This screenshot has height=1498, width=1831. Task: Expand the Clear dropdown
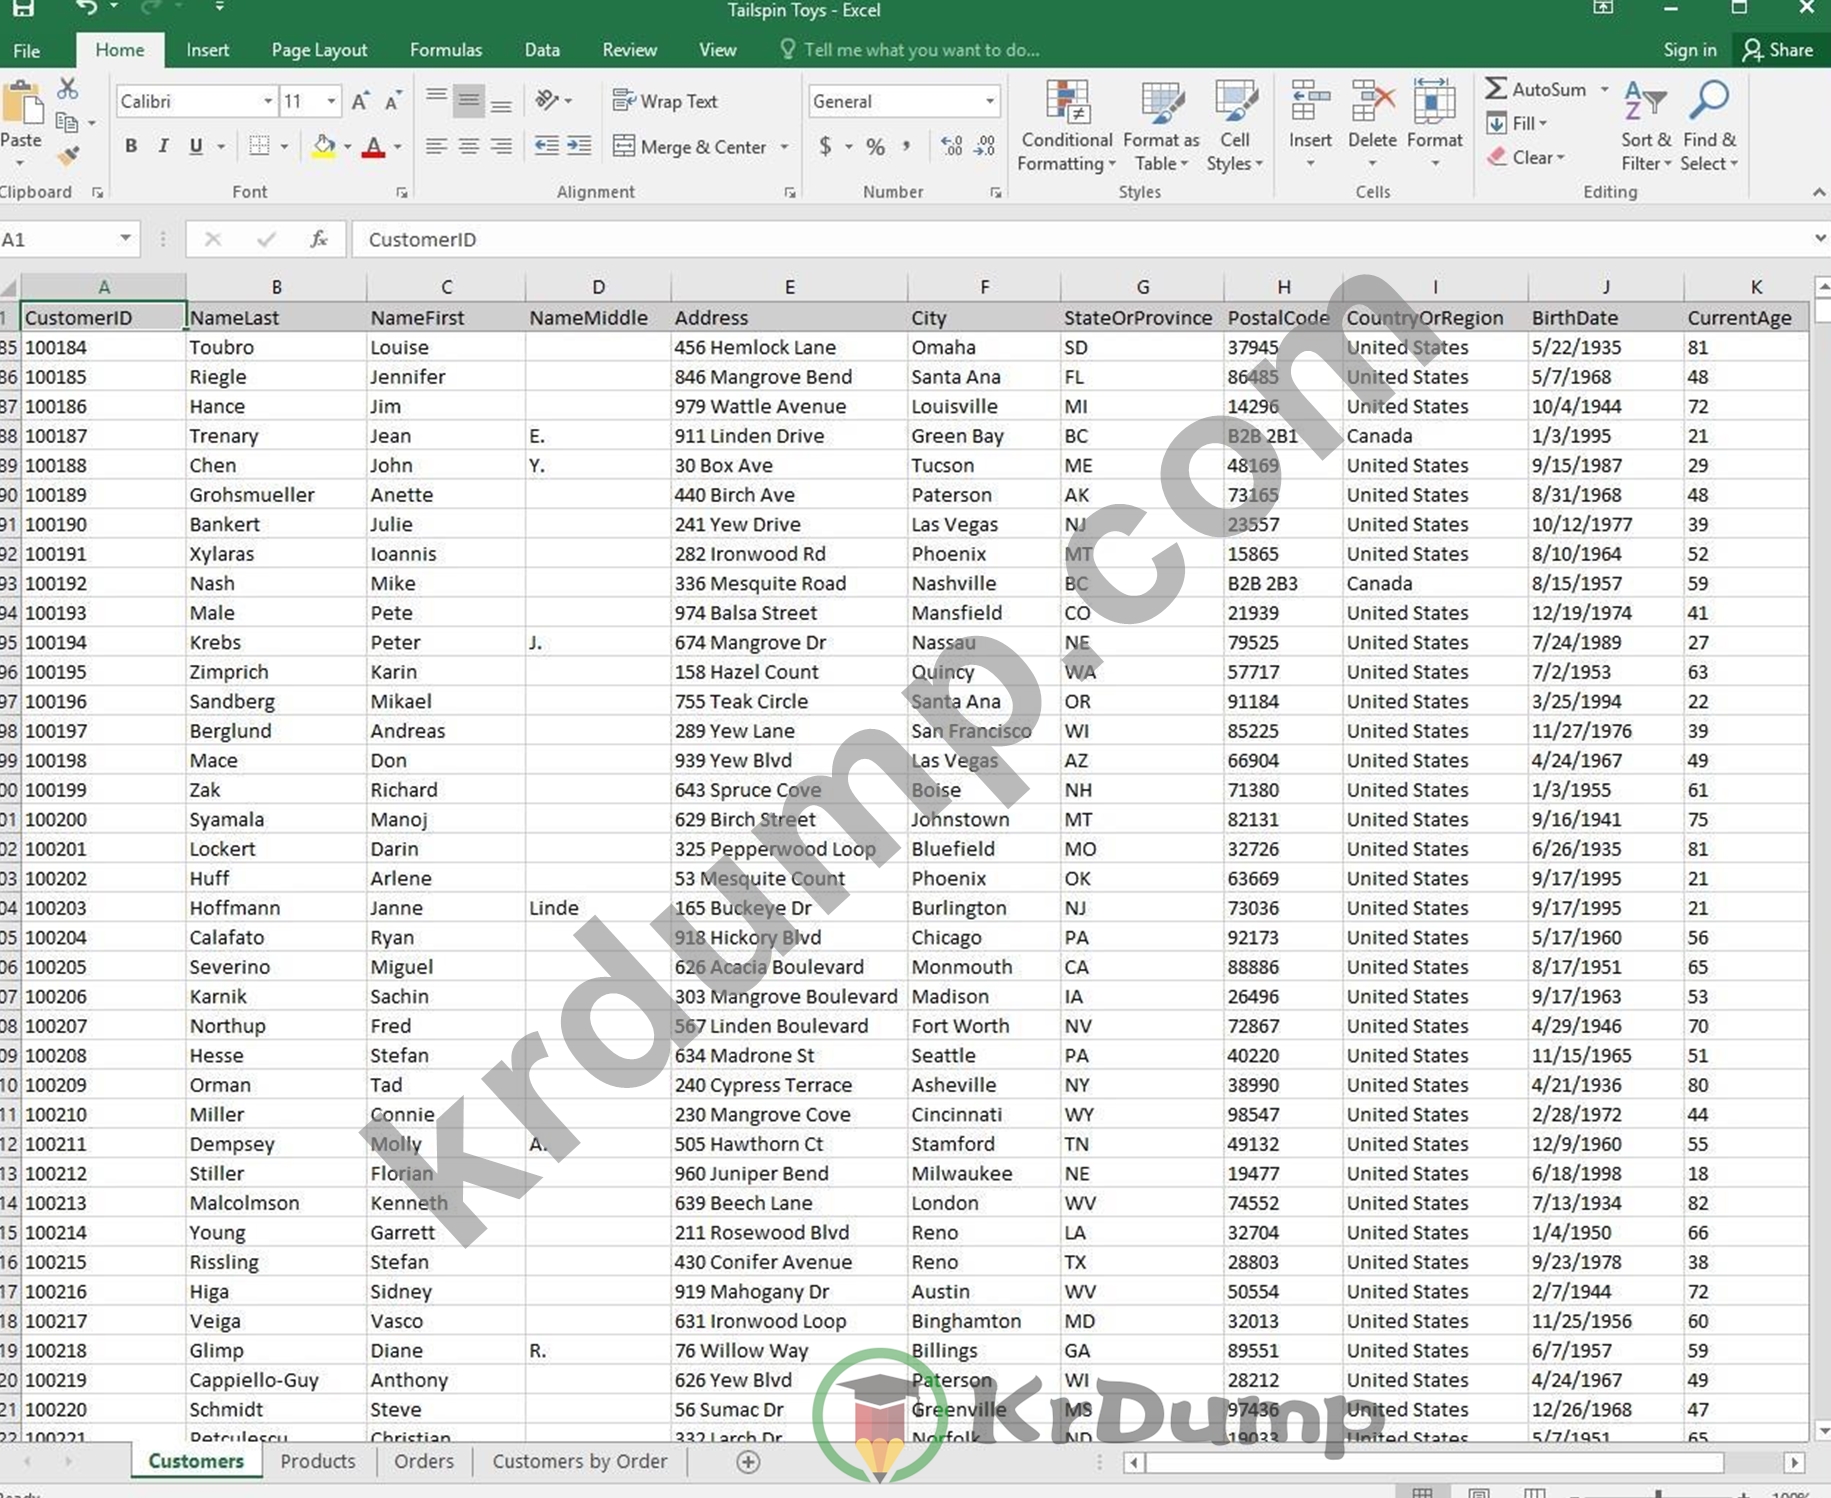tap(1559, 157)
